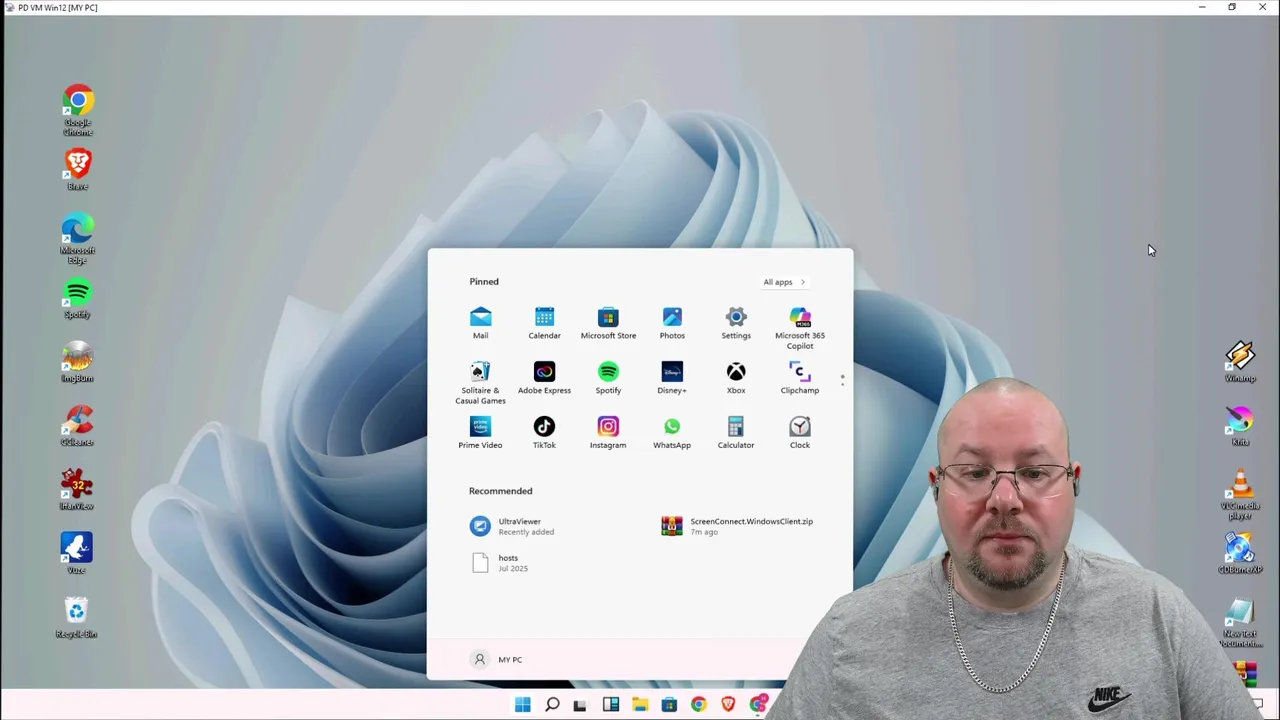Open the Xbox app
Viewport: 1280px width, 720px height.
[x=736, y=378]
